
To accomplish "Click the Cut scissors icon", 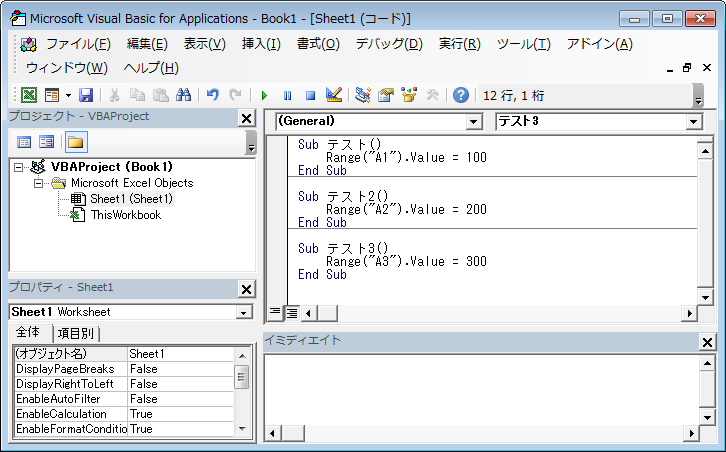I will point(114,95).
